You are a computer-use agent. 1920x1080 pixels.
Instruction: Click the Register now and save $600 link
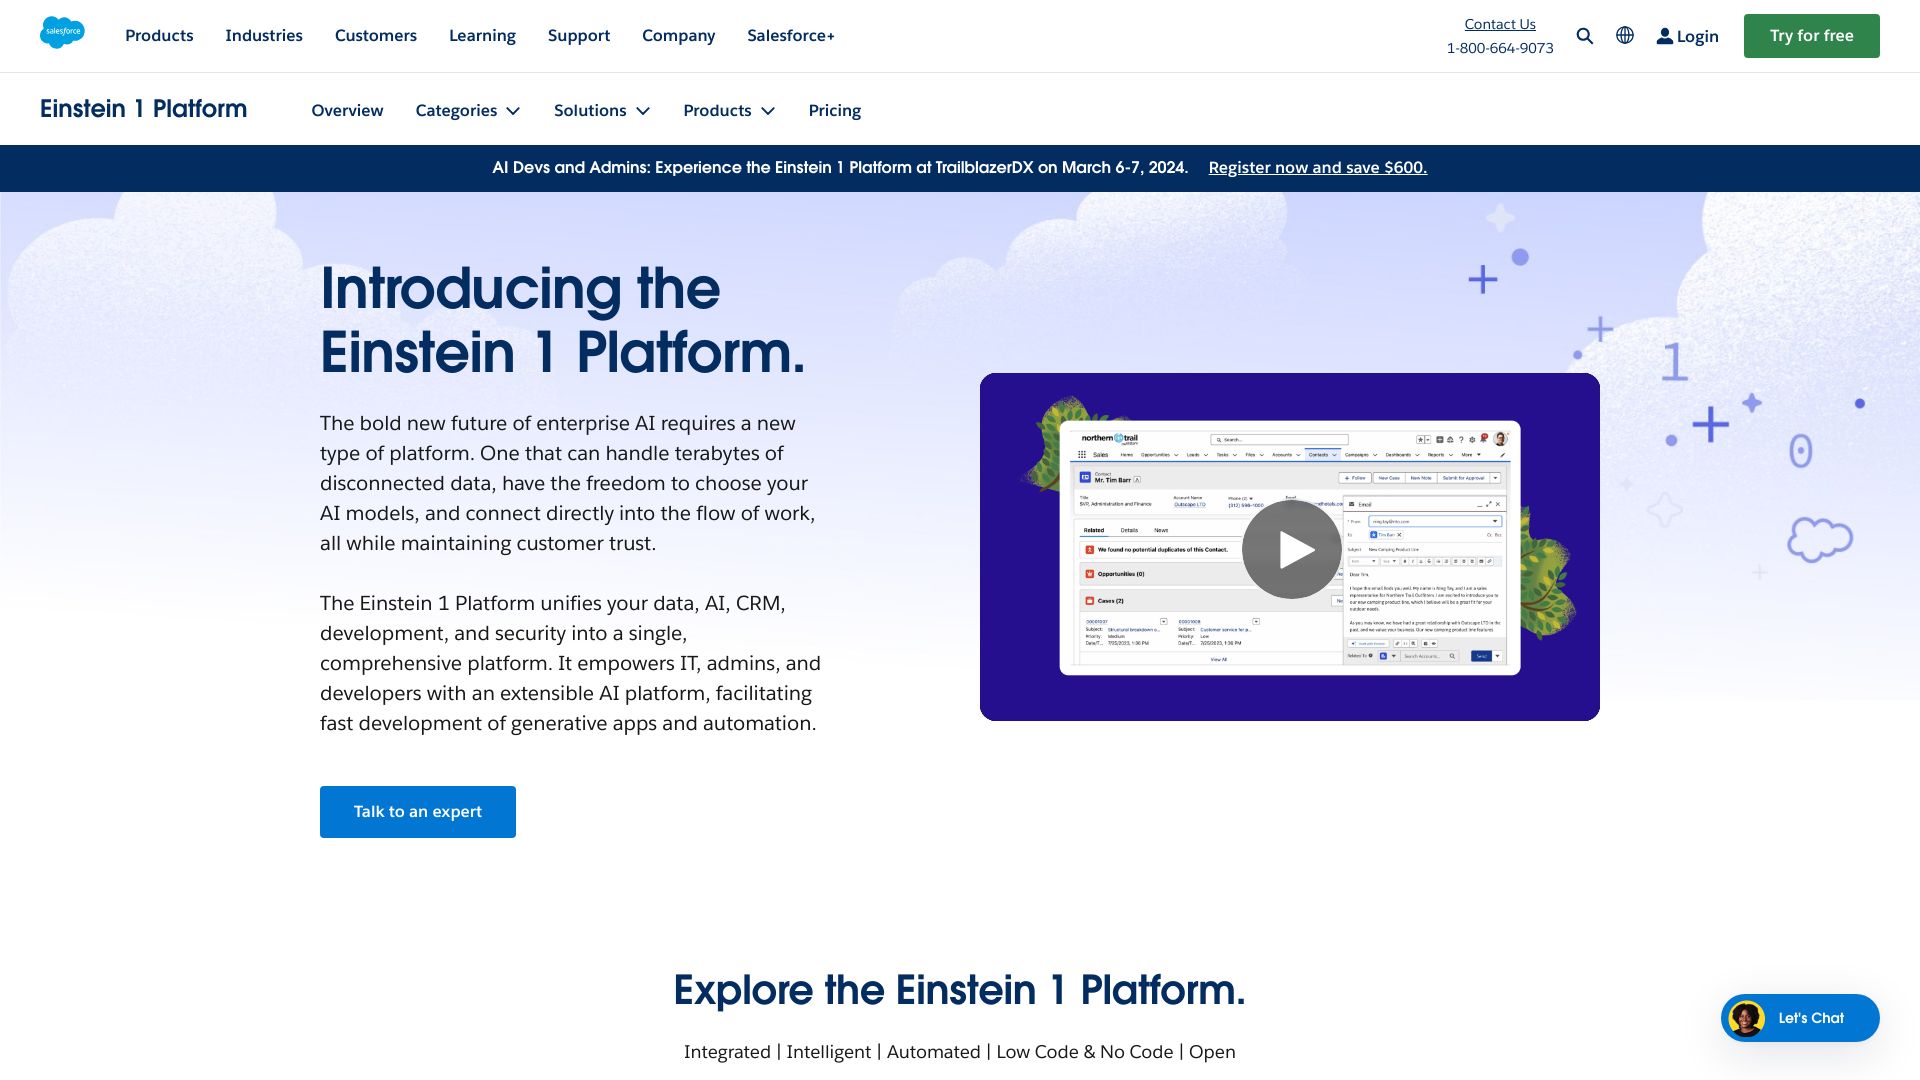pos(1316,167)
